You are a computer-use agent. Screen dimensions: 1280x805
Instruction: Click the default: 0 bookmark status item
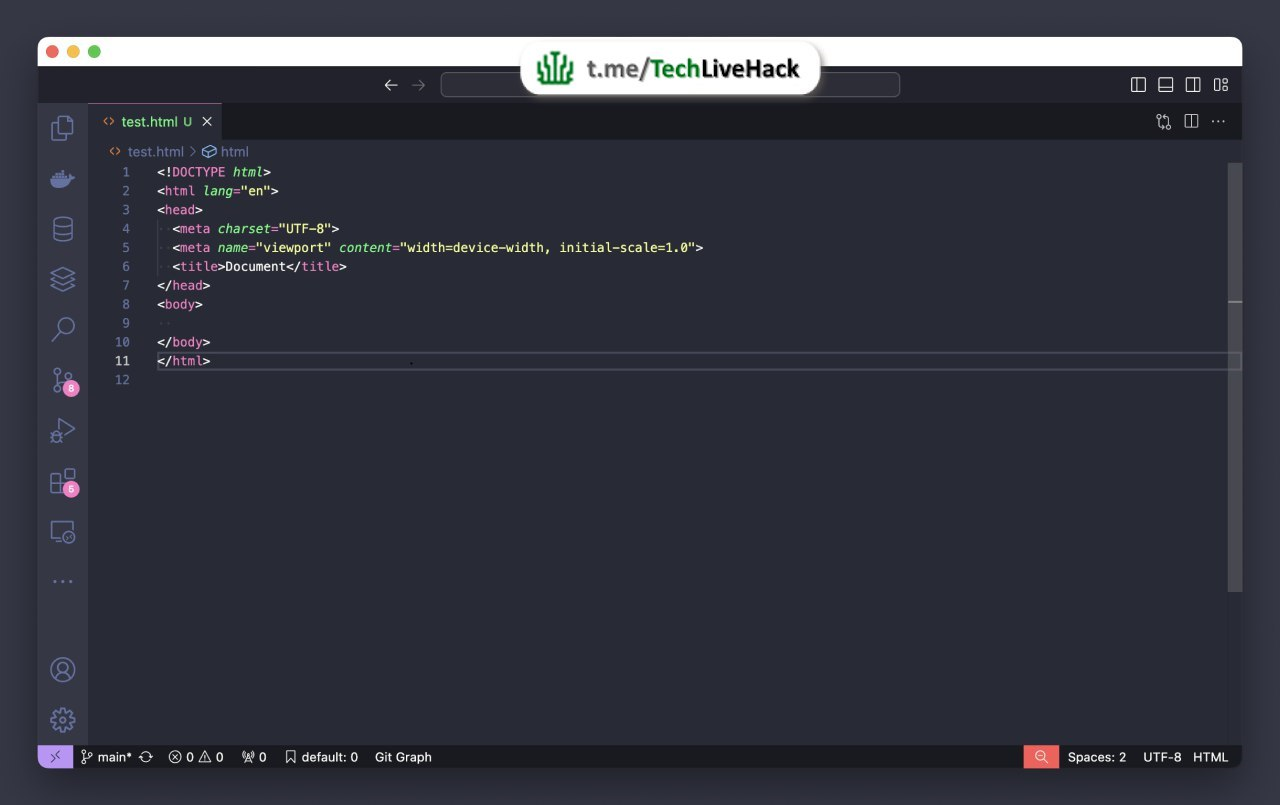pos(321,757)
